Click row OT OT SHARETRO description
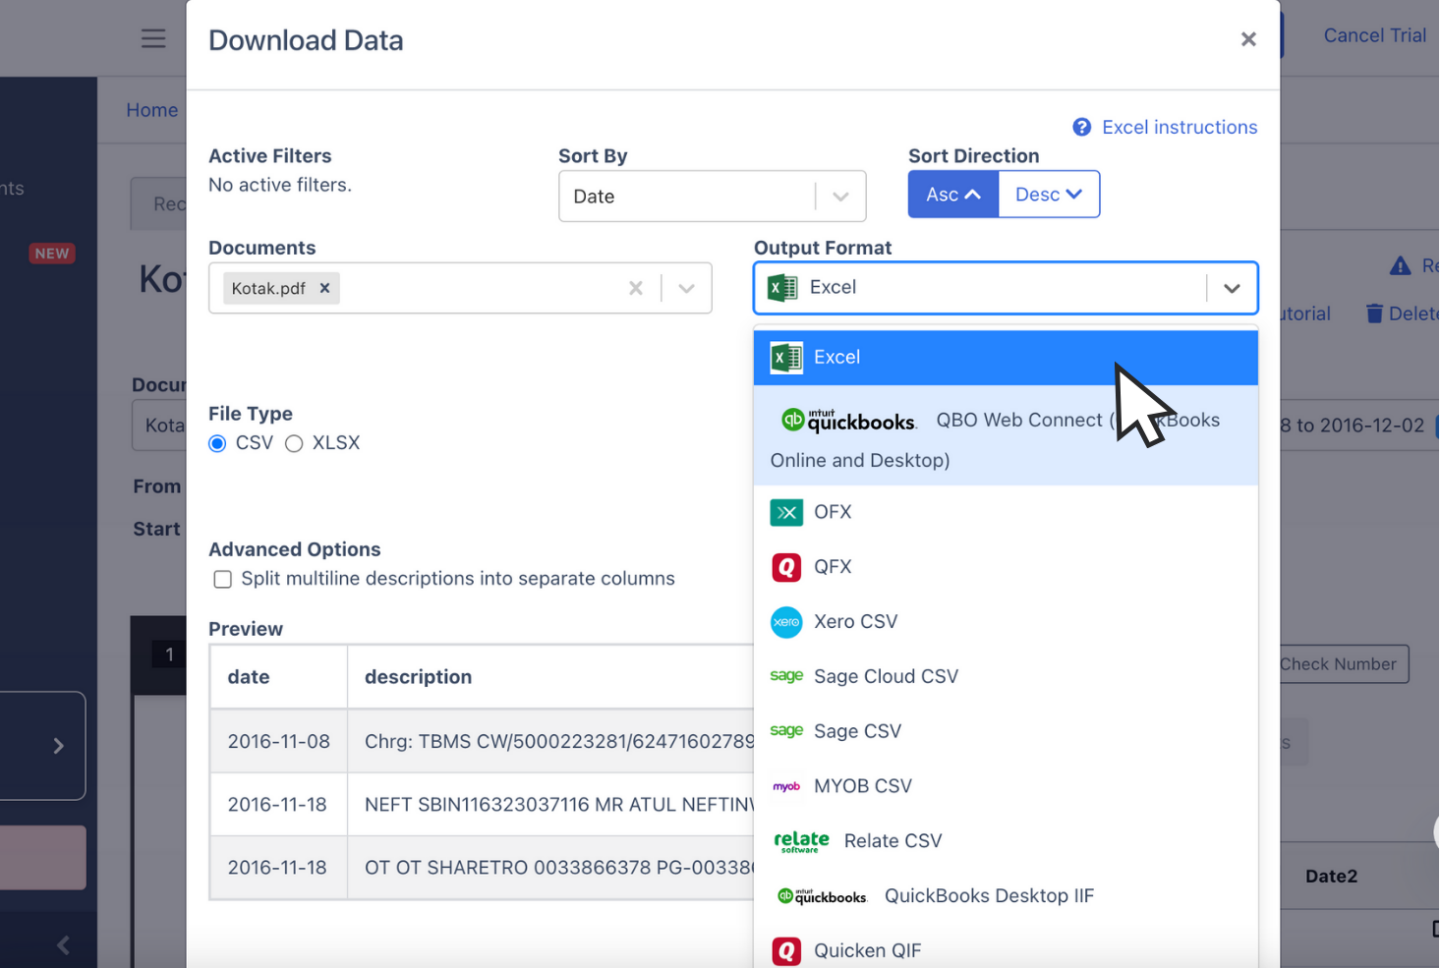Image resolution: width=1440 pixels, height=968 pixels. point(551,867)
